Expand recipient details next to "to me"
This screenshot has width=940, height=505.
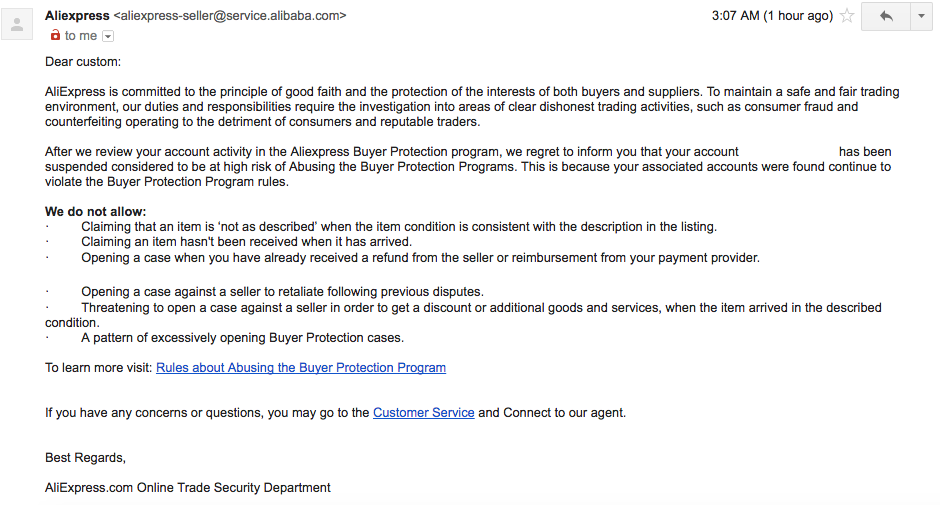point(108,36)
